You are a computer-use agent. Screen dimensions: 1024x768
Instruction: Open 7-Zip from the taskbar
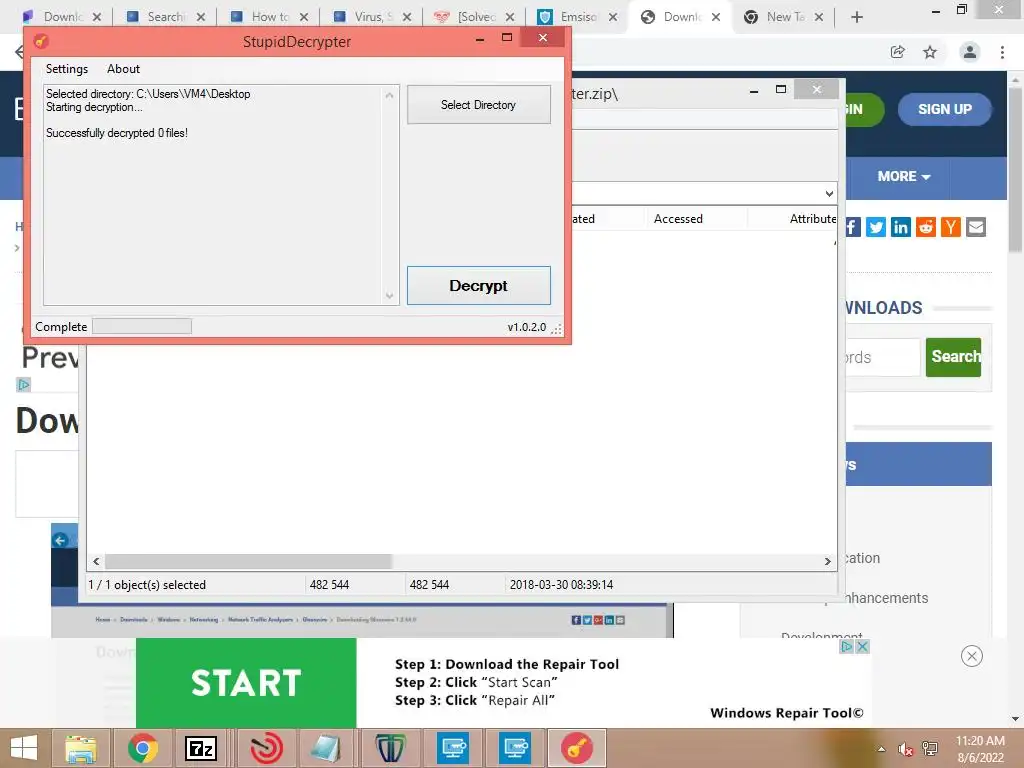201,748
